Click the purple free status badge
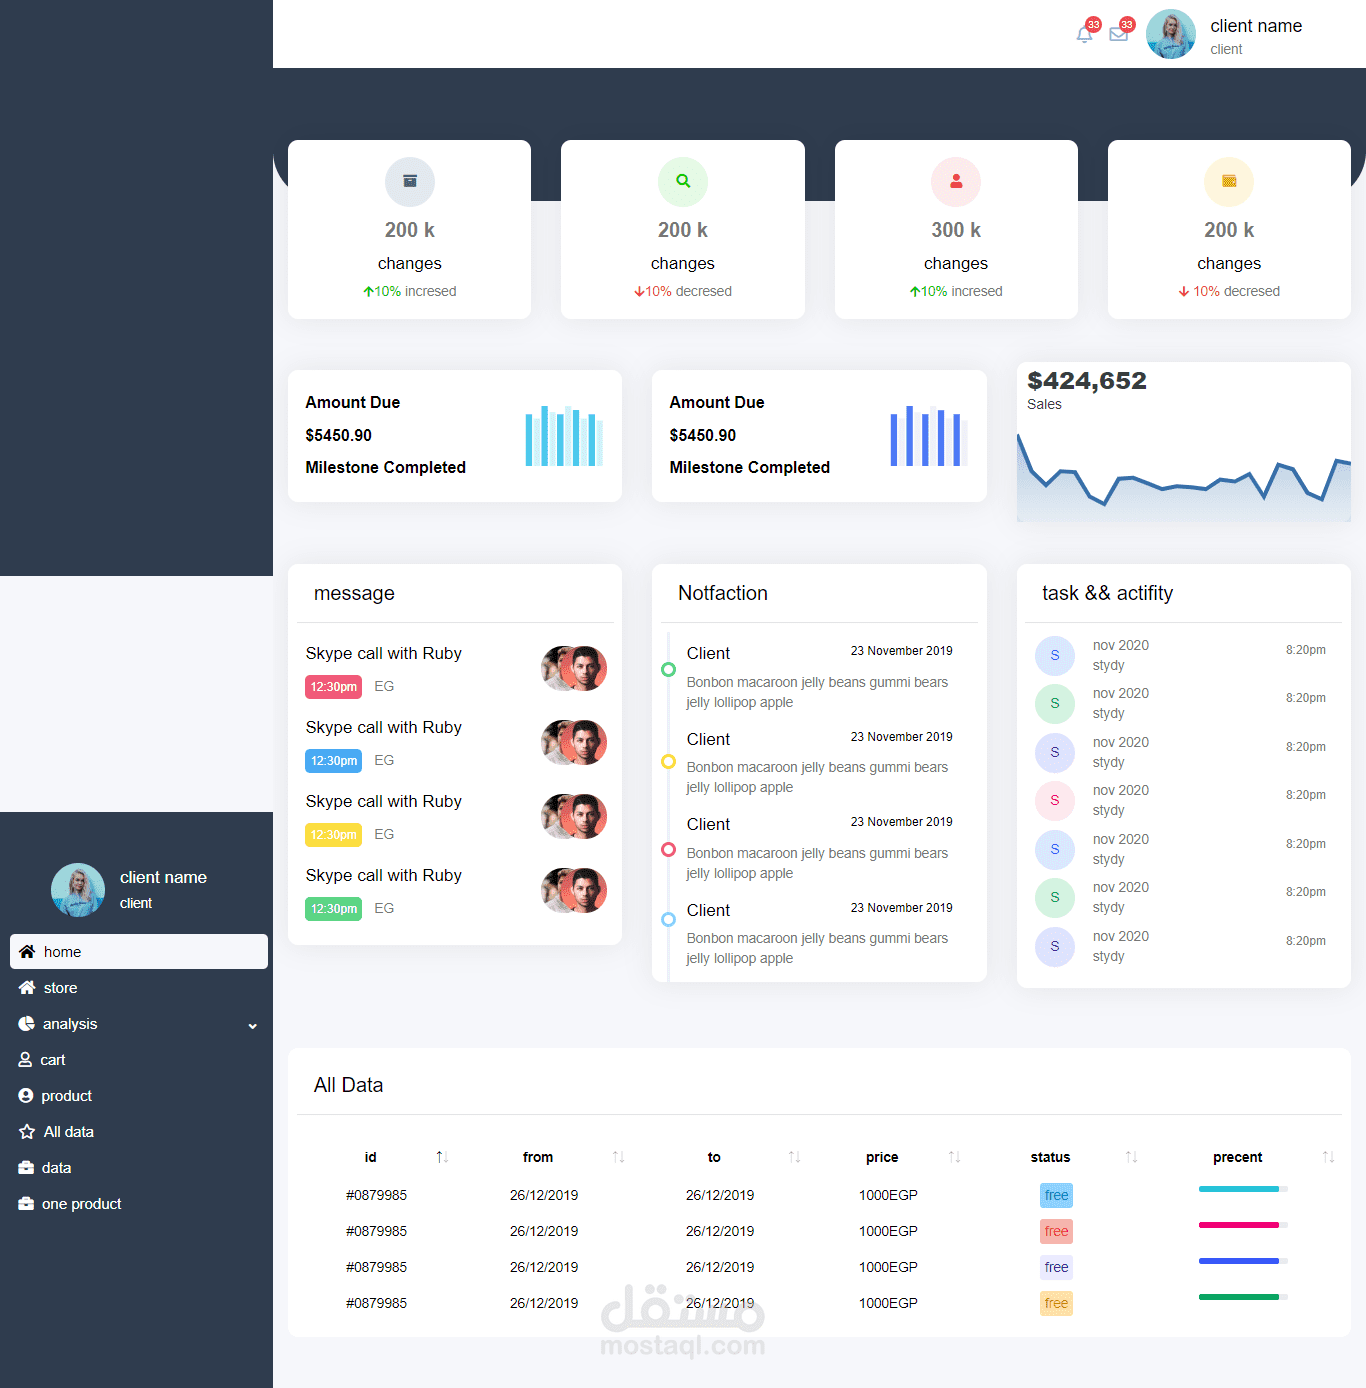Screen dimensions: 1366x1388 pos(1056,1267)
